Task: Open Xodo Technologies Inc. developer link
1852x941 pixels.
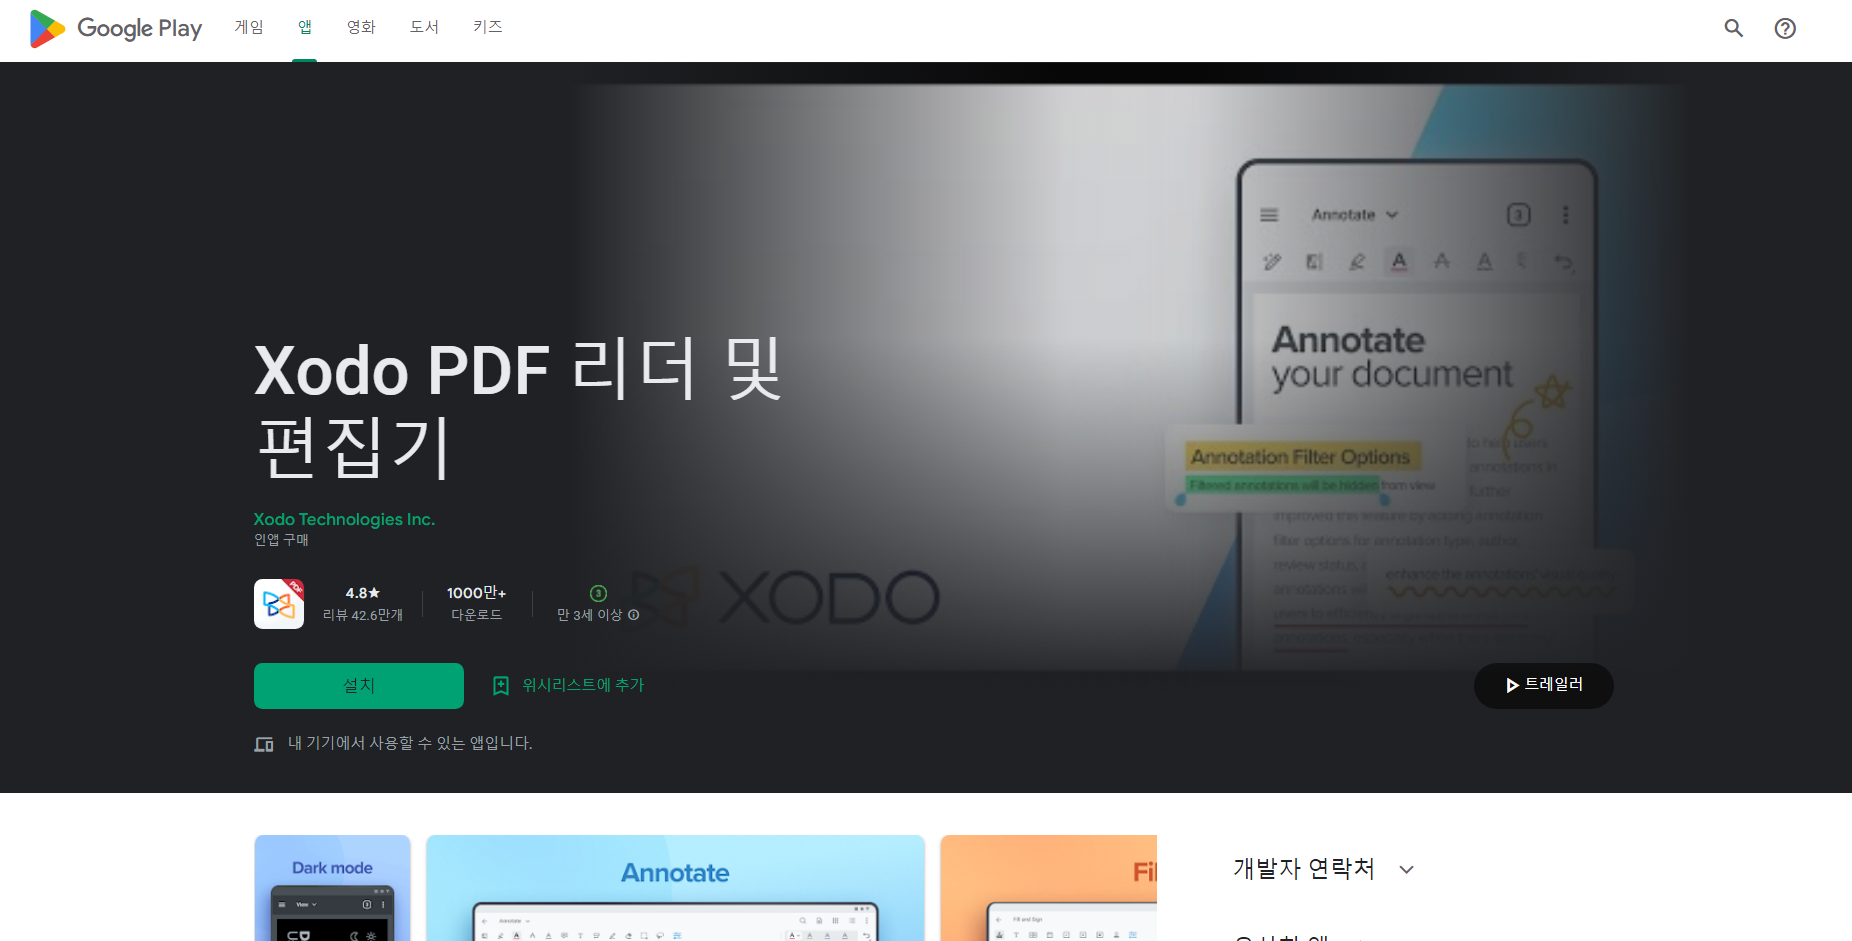Action: click(x=344, y=519)
